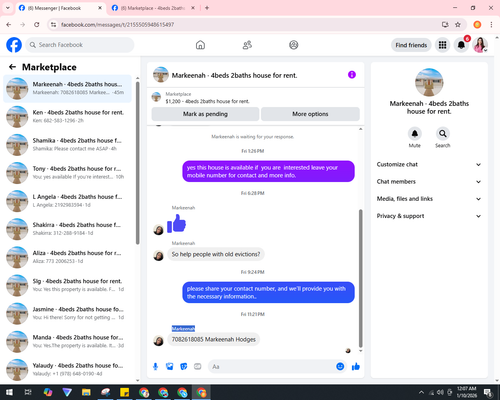Open File Explorer from taskbar

(86, 392)
